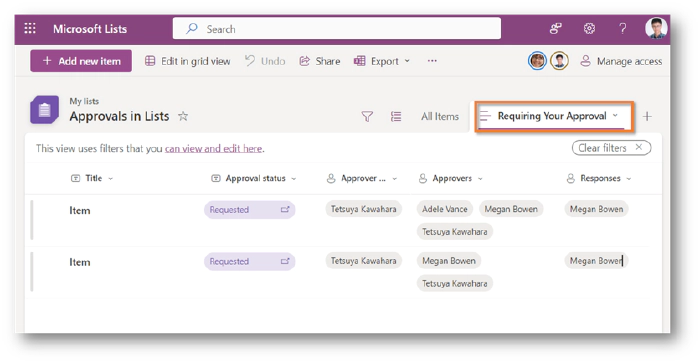This screenshot has height=363, width=700.
Task: Click Megan Bowen in second row Responses
Action: (x=596, y=261)
